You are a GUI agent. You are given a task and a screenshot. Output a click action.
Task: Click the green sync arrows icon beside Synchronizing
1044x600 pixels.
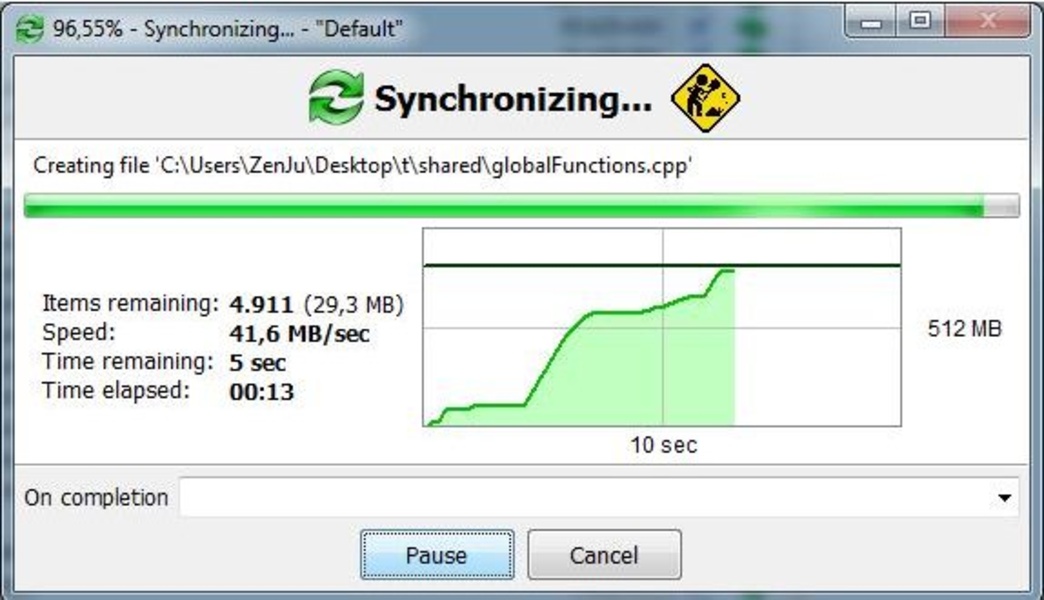coord(336,98)
